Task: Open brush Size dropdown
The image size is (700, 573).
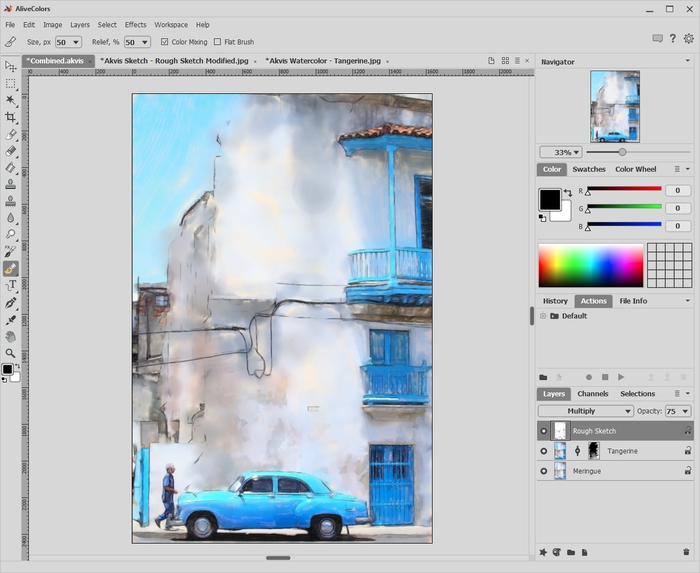Action: coord(76,42)
